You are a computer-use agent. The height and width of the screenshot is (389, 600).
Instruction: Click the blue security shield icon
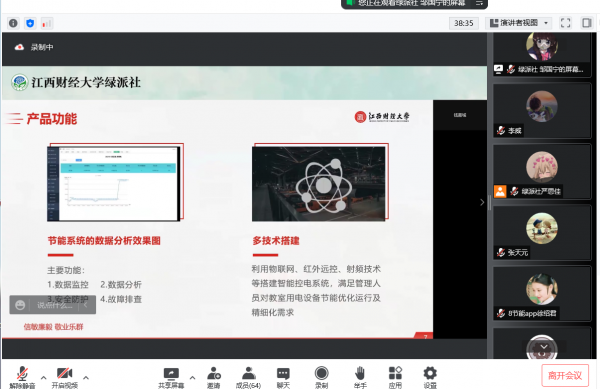(x=30, y=23)
